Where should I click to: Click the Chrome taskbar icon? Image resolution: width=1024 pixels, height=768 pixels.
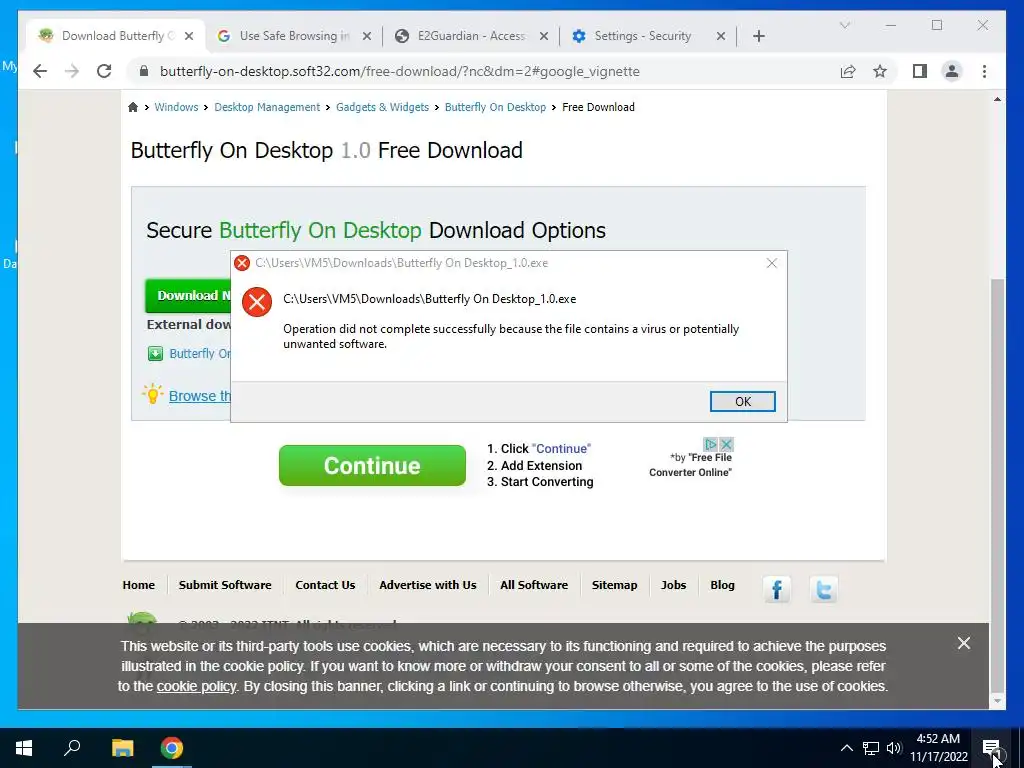point(172,748)
